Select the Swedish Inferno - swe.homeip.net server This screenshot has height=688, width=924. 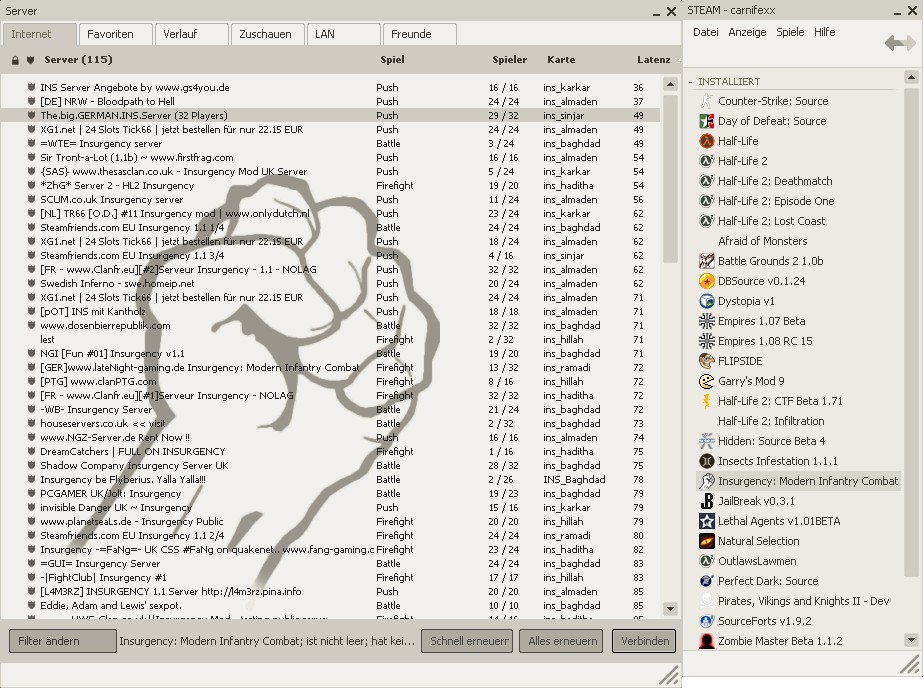330,283
